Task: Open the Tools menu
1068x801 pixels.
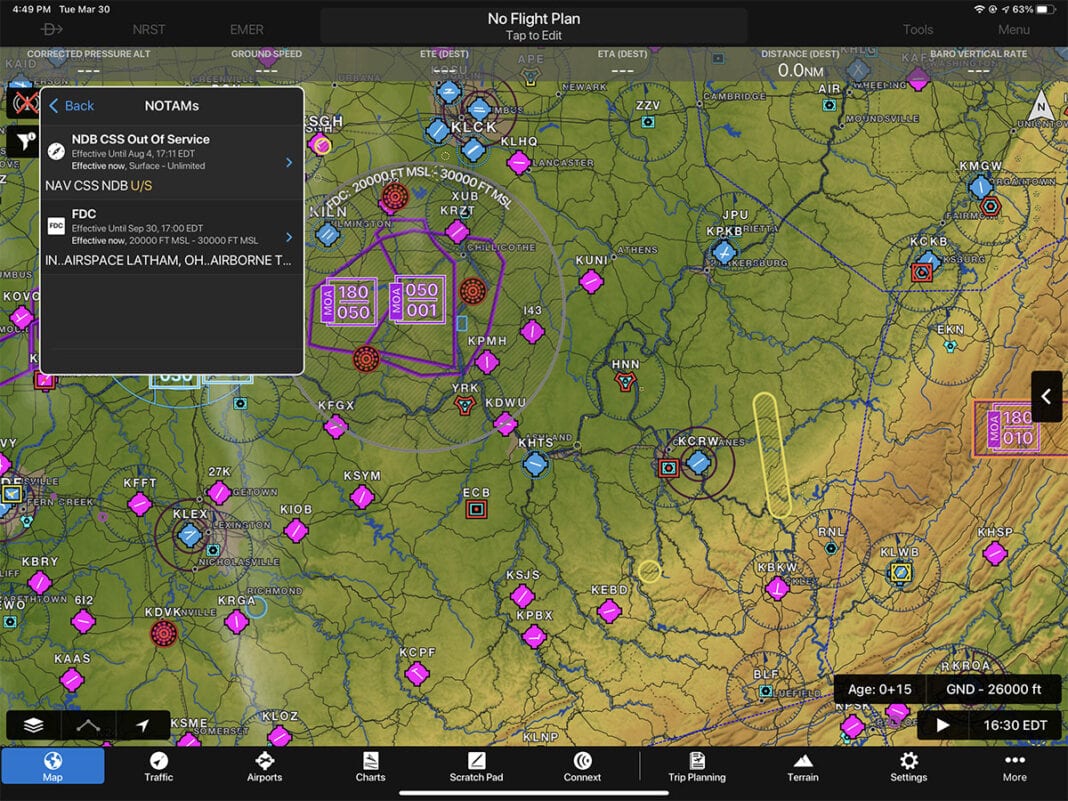Action: (x=917, y=29)
